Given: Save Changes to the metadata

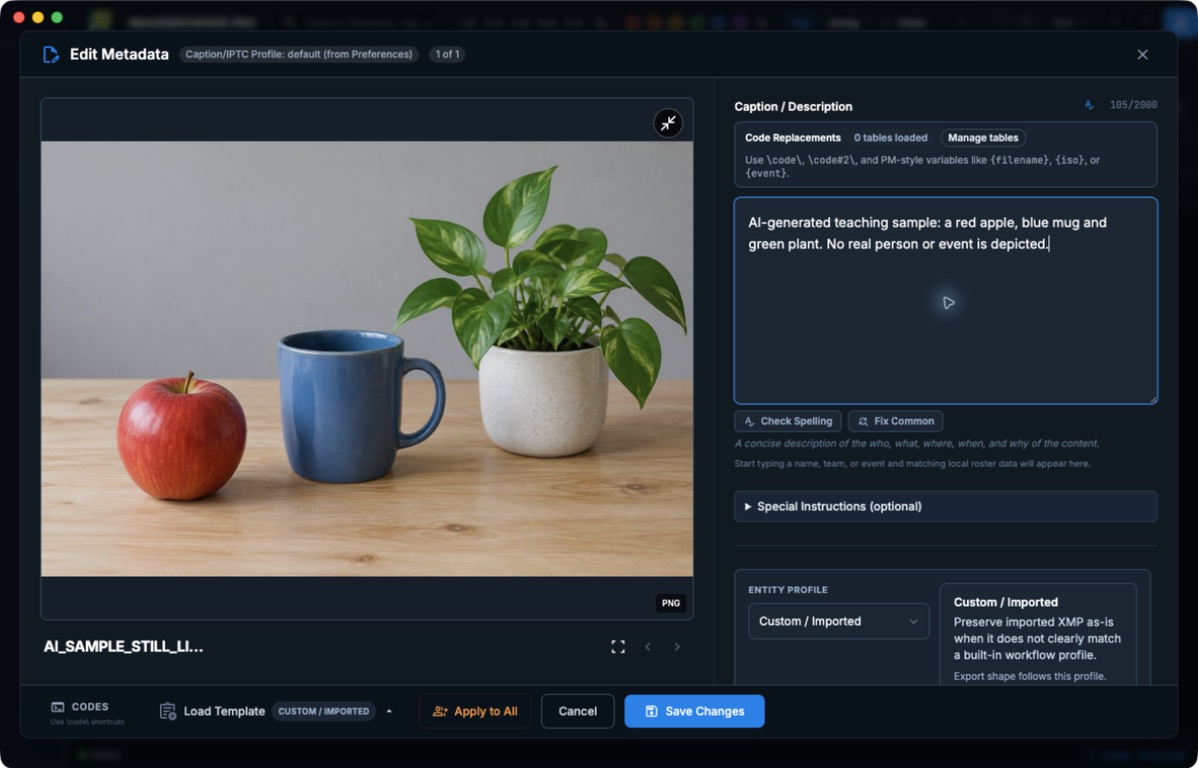Looking at the screenshot, I should pos(695,711).
